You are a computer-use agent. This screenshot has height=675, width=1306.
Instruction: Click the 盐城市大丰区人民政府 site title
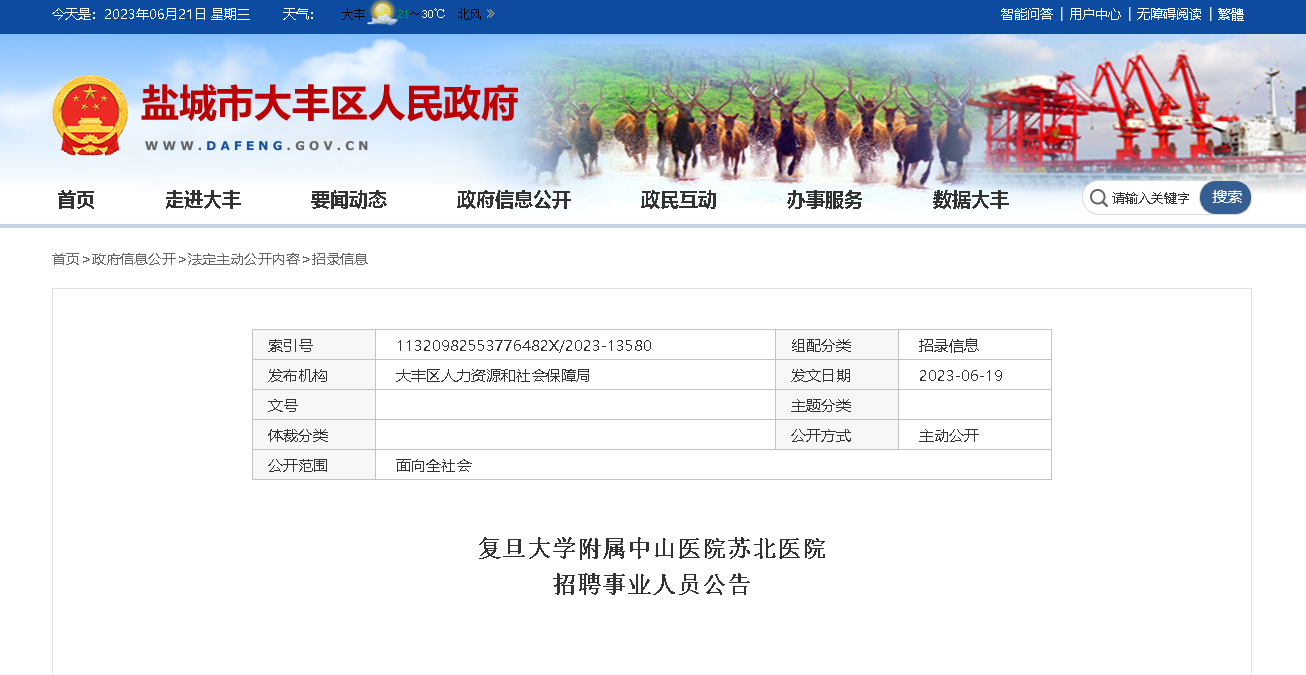click(329, 104)
